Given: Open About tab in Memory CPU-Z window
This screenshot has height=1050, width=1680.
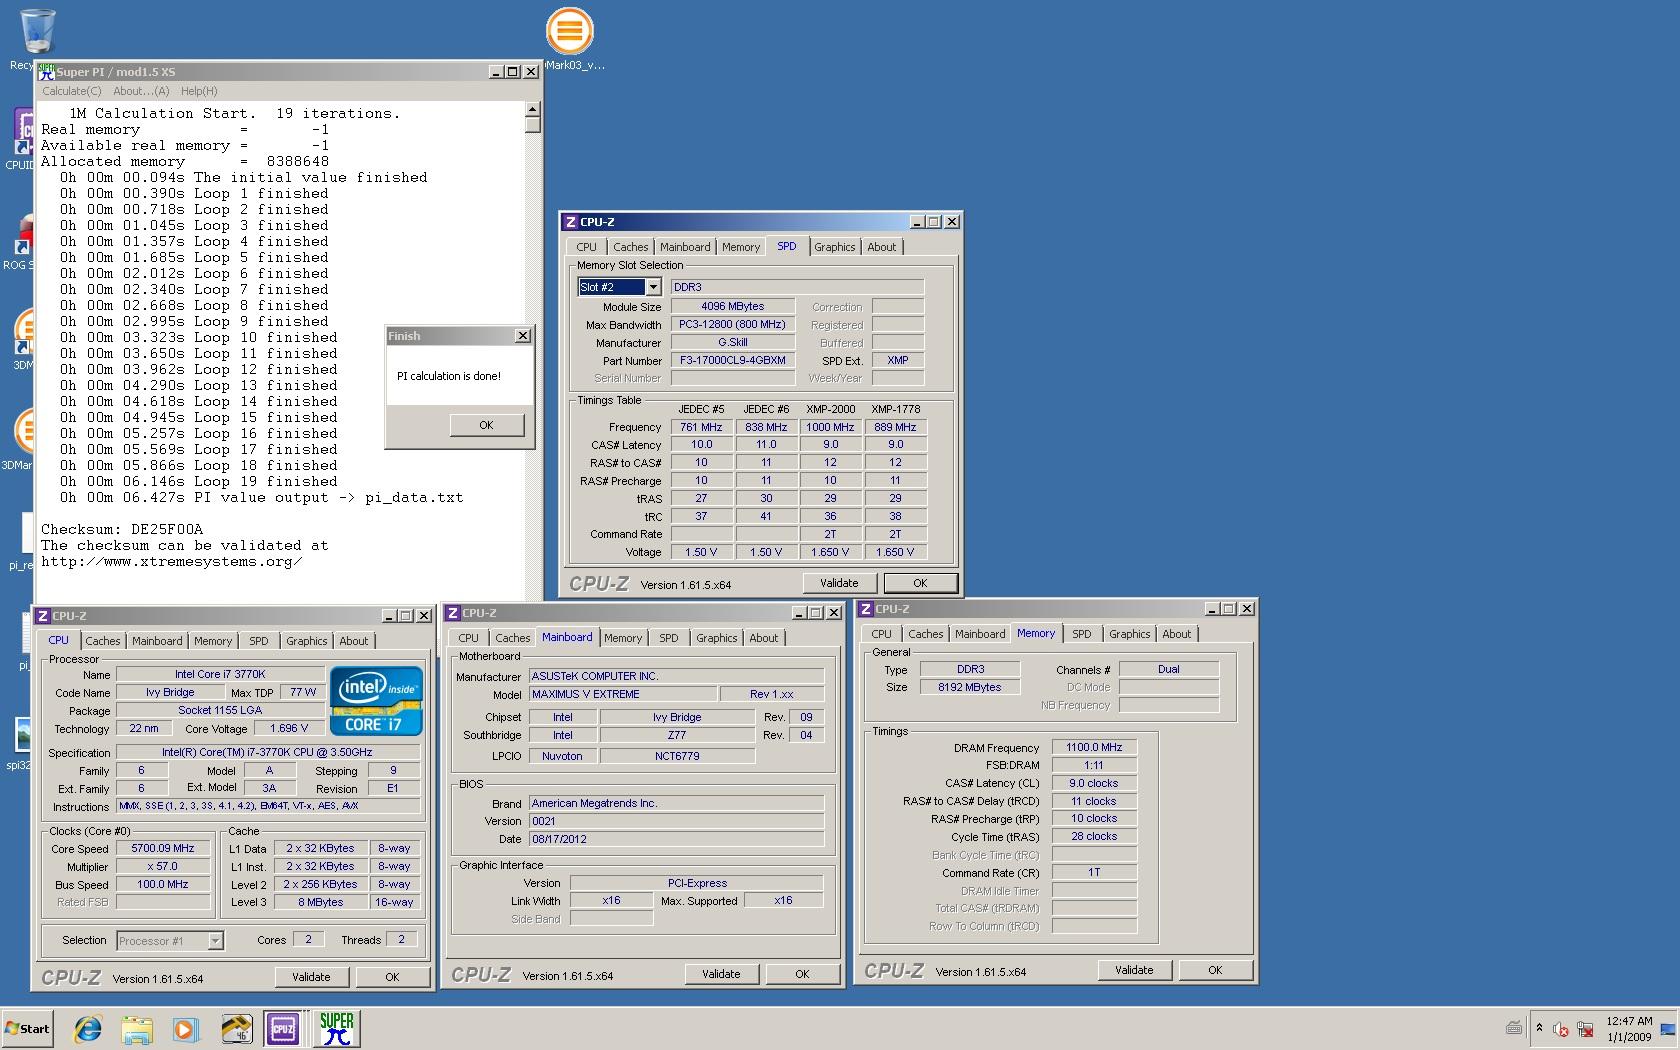Looking at the screenshot, I should coord(1176,634).
